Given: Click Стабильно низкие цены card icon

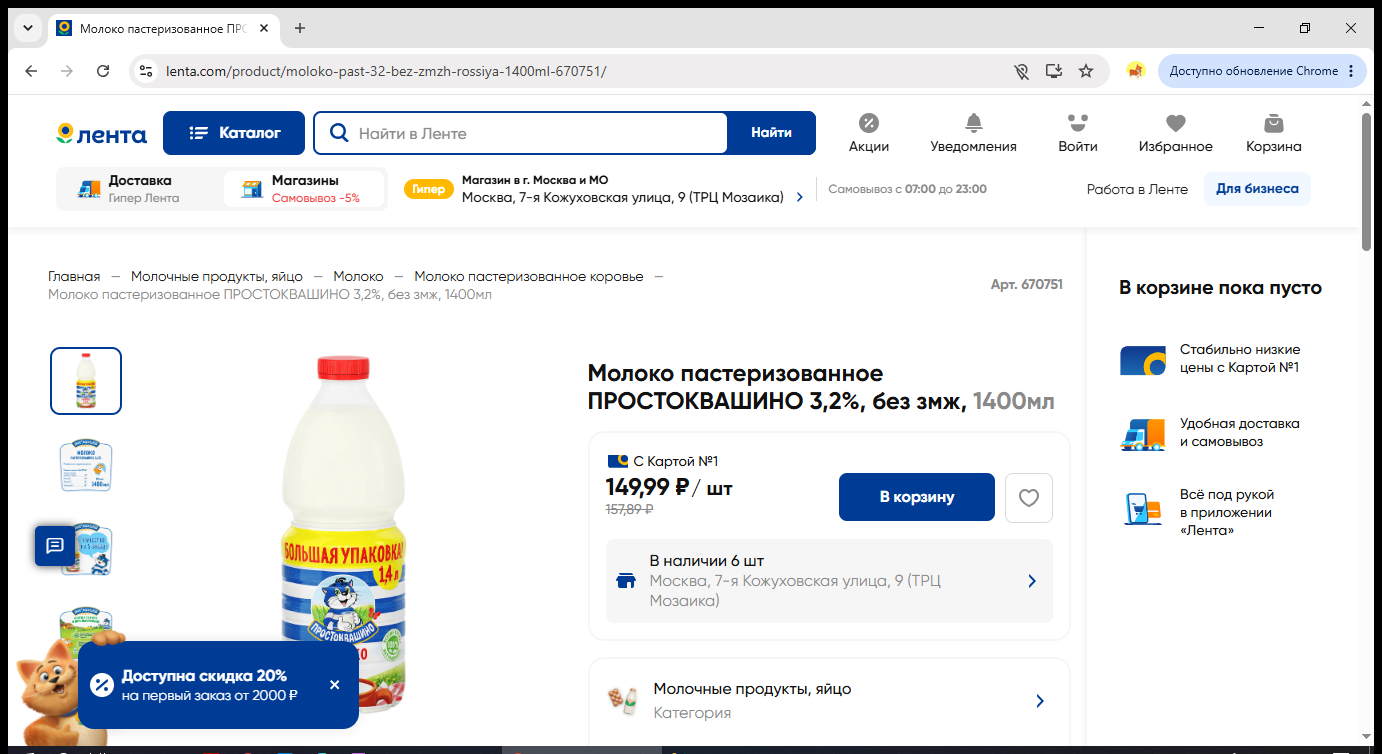Looking at the screenshot, I should 1143,360.
